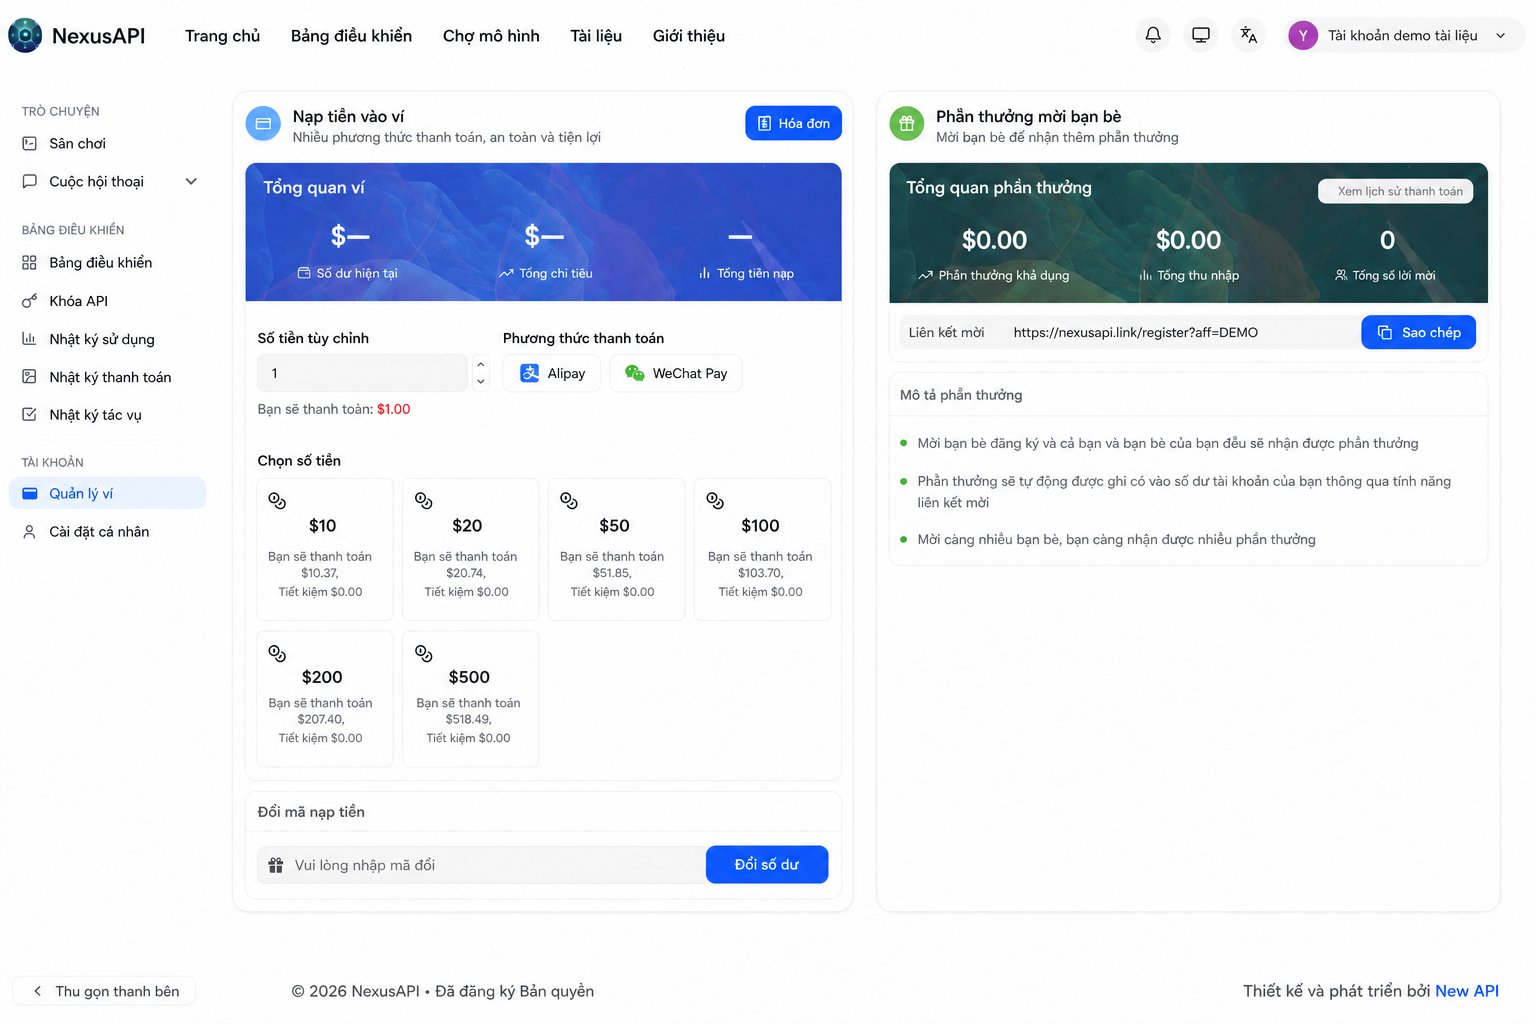1536x1024 pixels.
Task: Click the green gift reward icon
Action: click(x=907, y=124)
